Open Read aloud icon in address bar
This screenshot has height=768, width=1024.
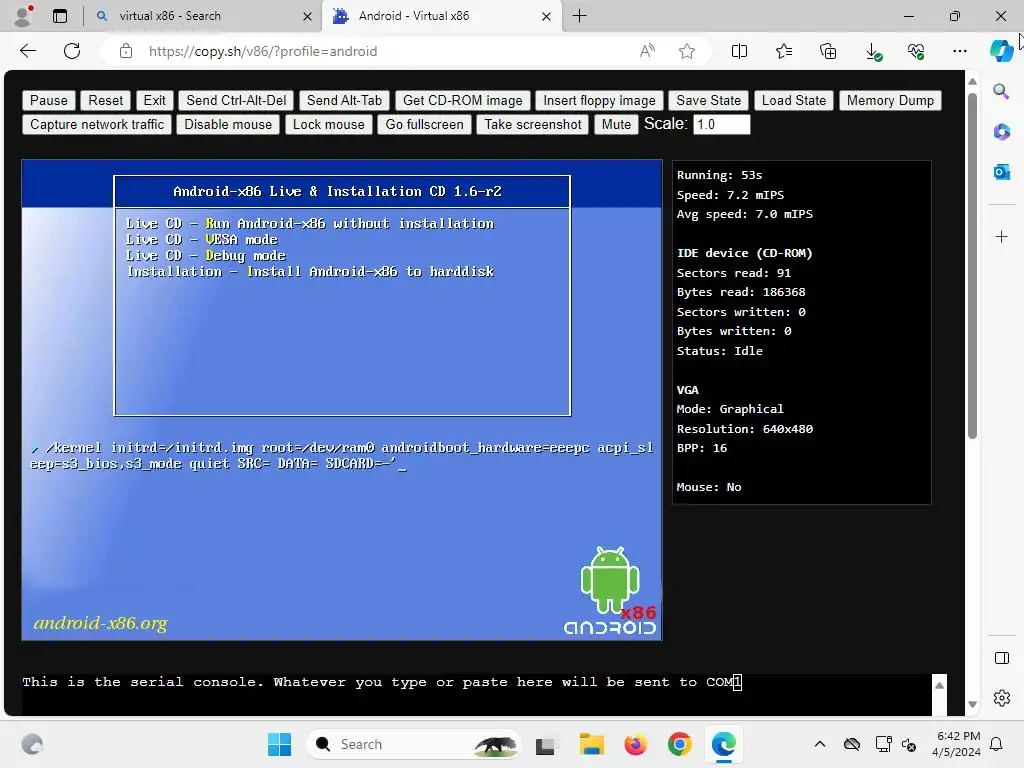[647, 51]
